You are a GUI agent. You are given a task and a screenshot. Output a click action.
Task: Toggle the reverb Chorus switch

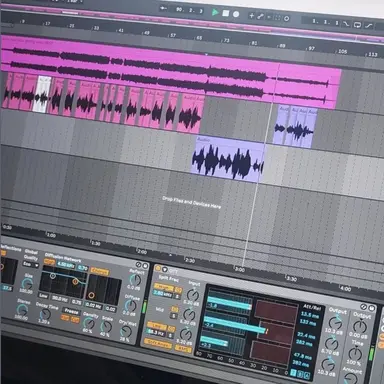point(100,272)
